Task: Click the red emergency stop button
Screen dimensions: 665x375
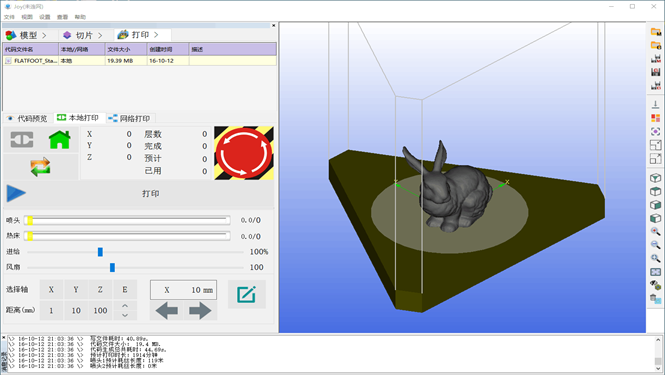Action: [x=244, y=153]
